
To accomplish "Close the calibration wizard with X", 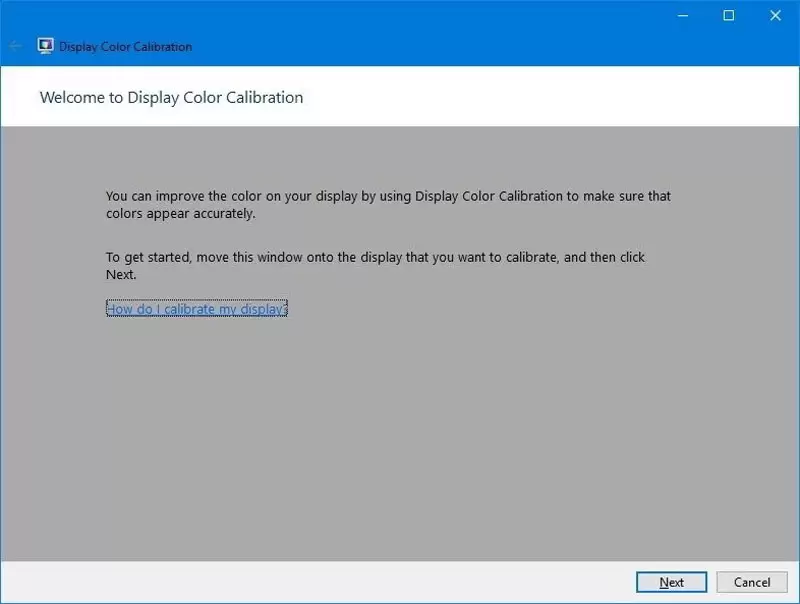I will [776, 15].
